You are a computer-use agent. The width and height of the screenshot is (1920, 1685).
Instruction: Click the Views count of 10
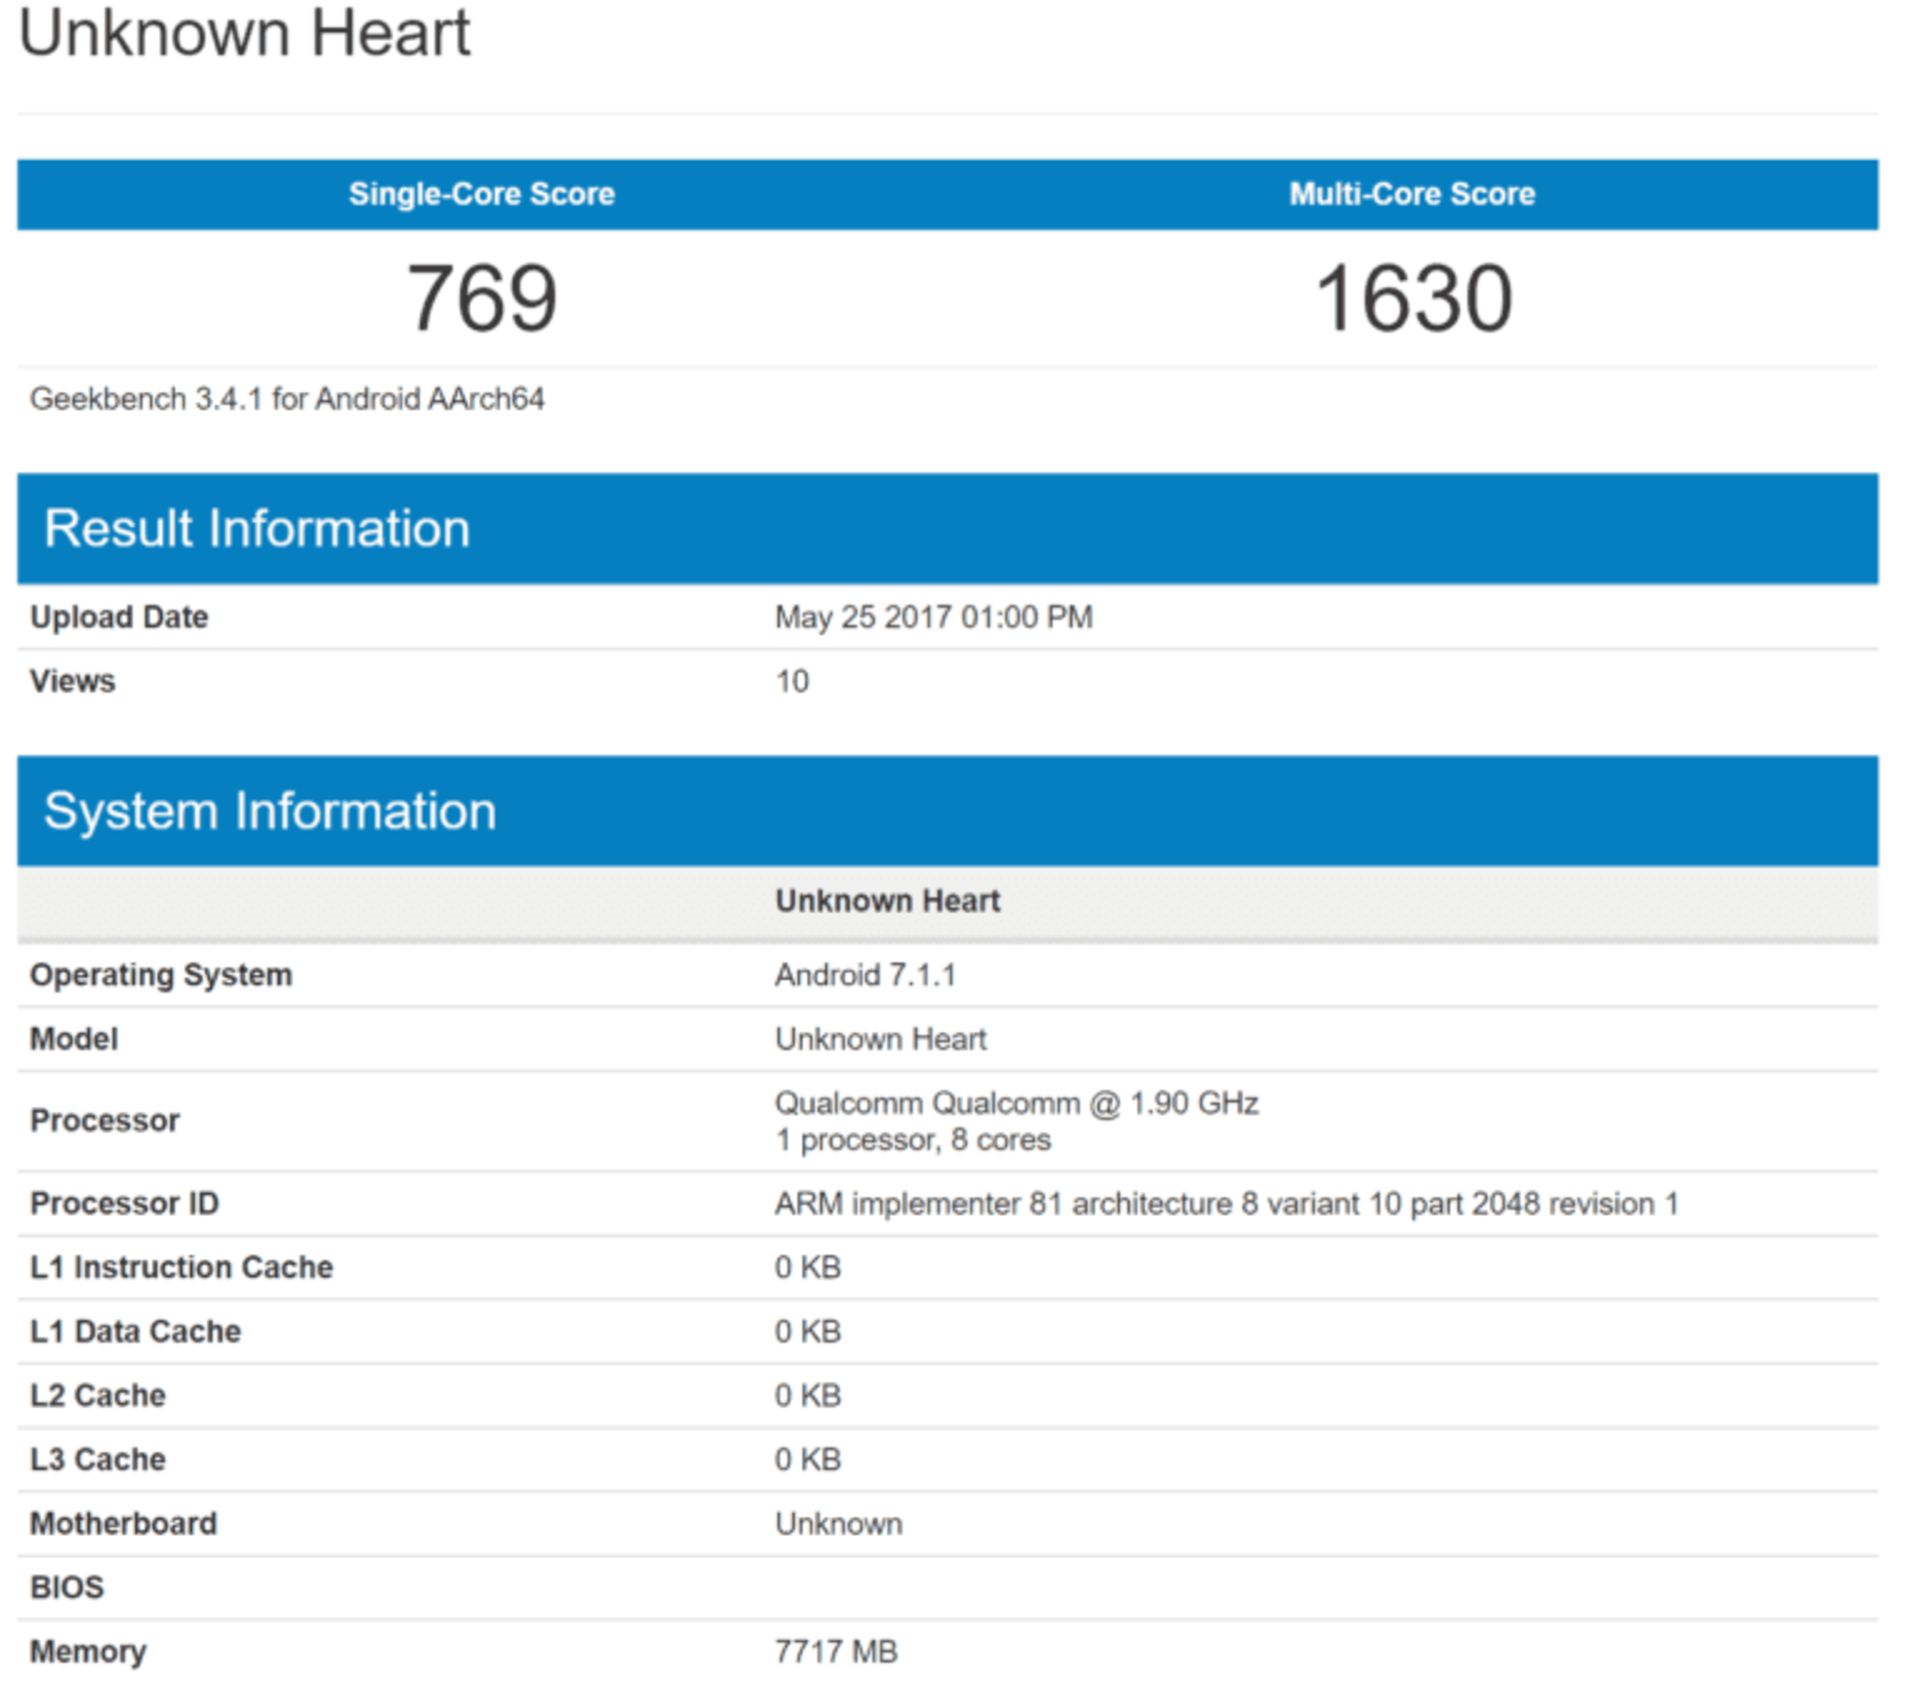point(791,682)
